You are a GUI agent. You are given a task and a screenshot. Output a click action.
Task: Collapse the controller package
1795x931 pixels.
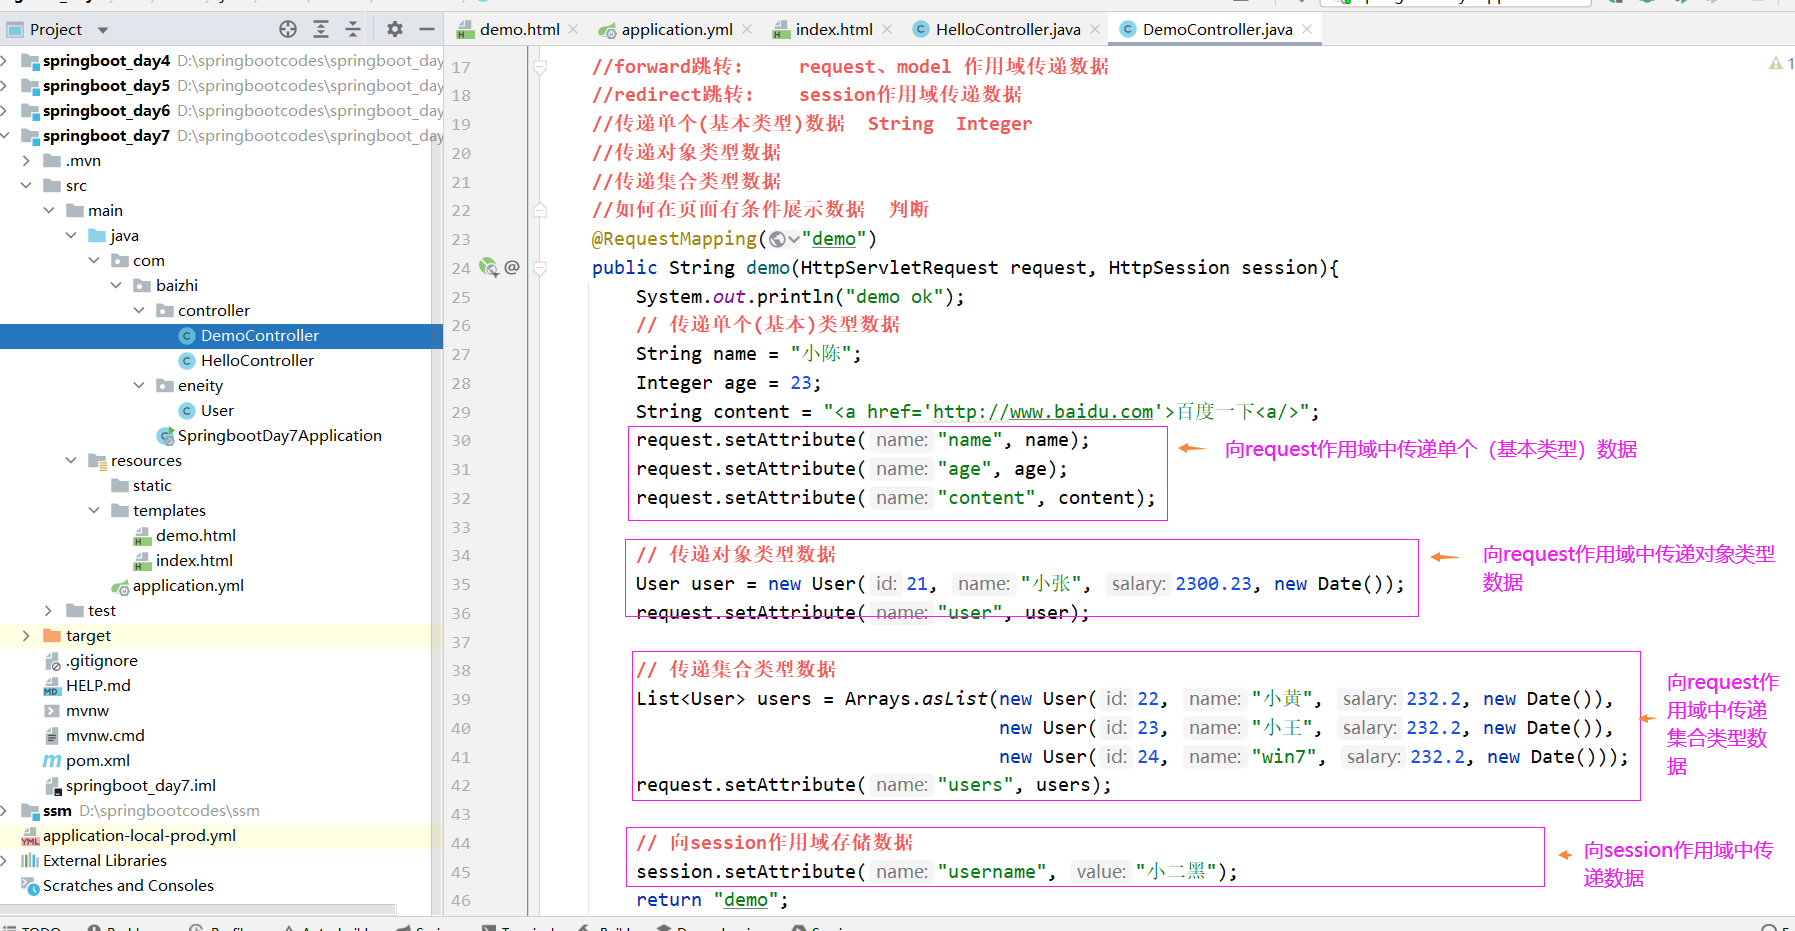(139, 311)
